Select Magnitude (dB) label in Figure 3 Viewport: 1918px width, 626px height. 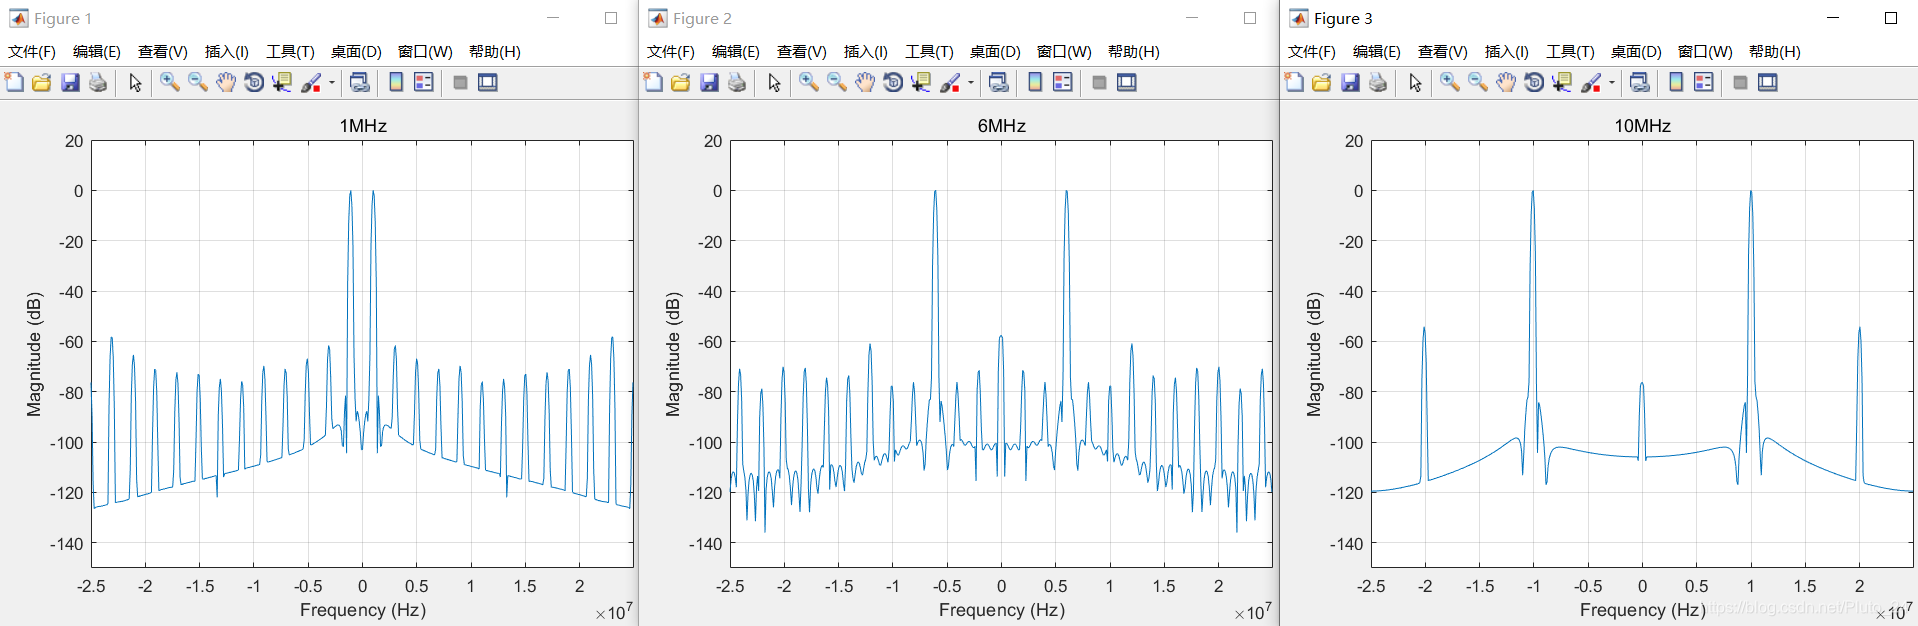(1314, 354)
